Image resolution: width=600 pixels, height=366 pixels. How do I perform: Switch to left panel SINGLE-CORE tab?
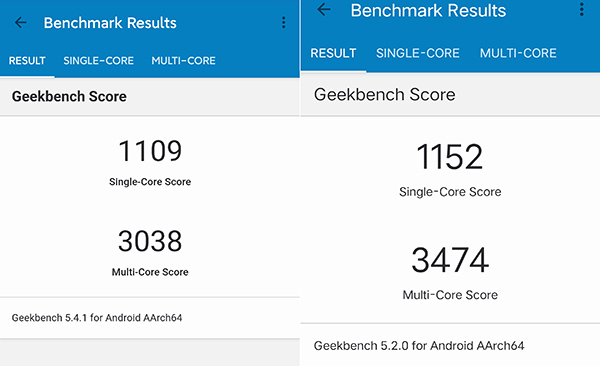[98, 60]
